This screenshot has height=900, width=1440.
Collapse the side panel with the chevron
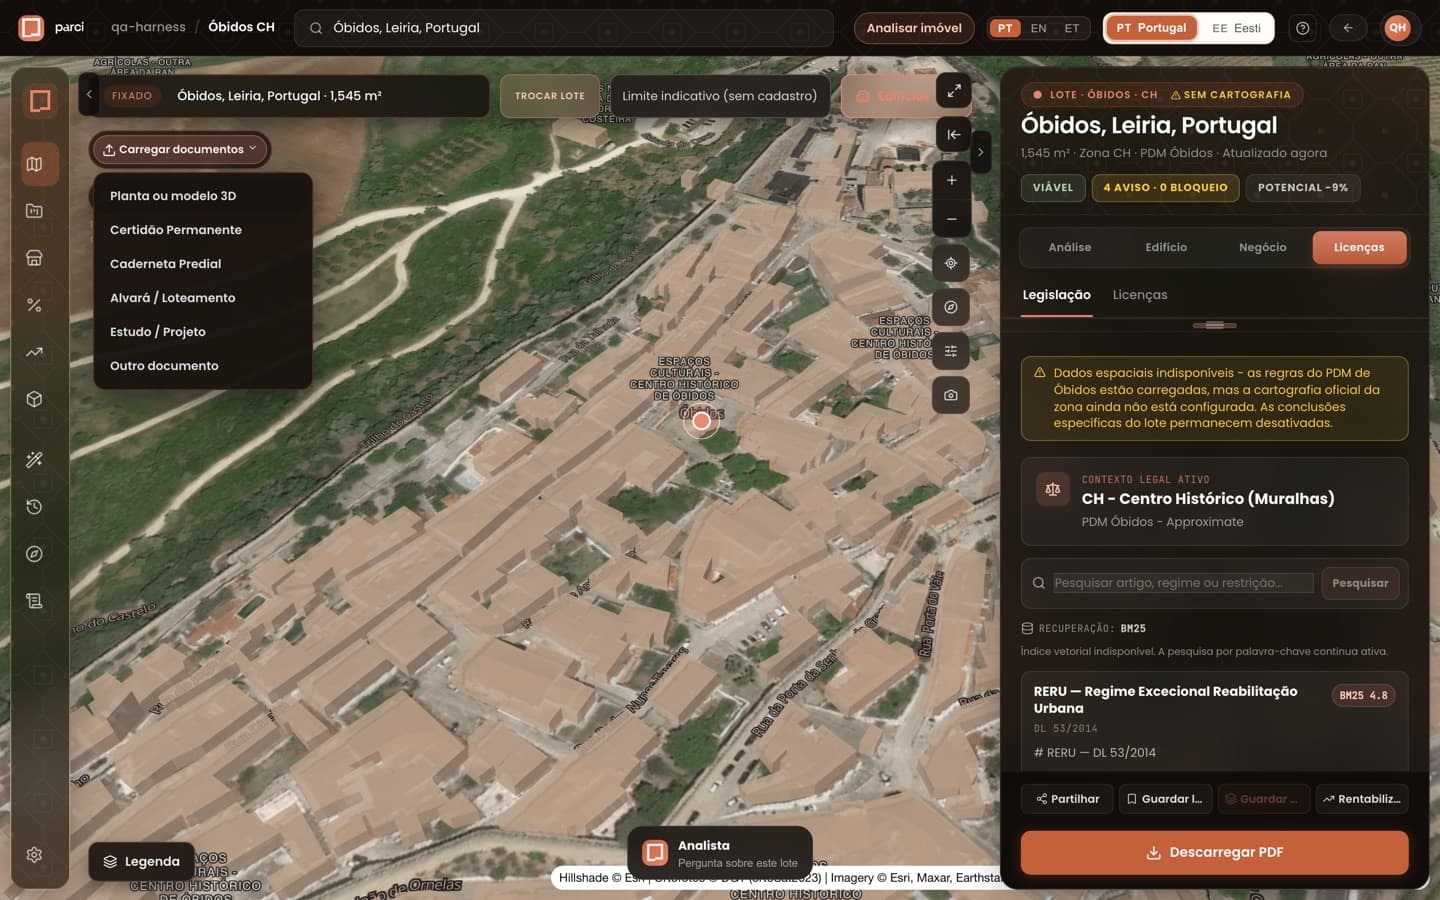pyautogui.click(x=980, y=153)
